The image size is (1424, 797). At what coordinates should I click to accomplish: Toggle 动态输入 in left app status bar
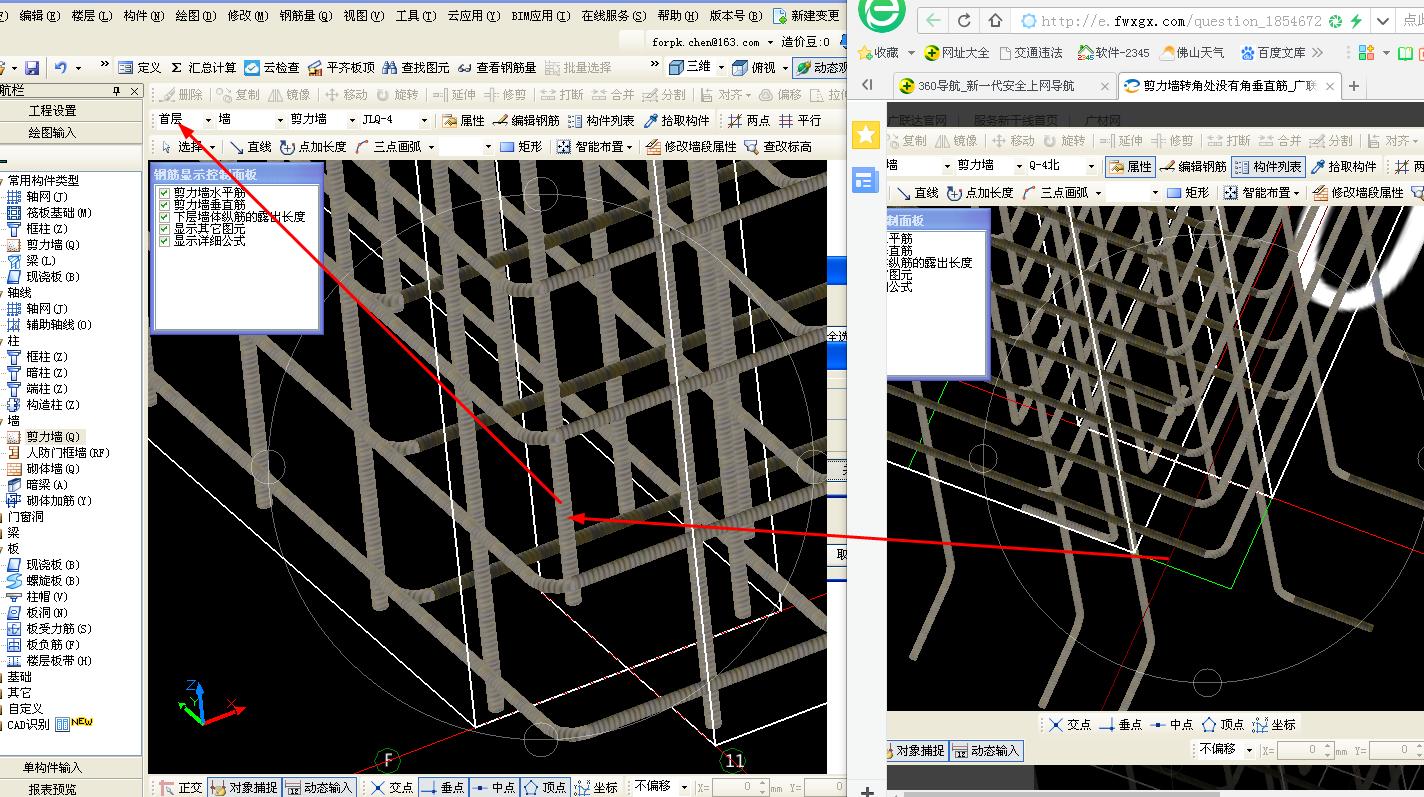coord(320,788)
